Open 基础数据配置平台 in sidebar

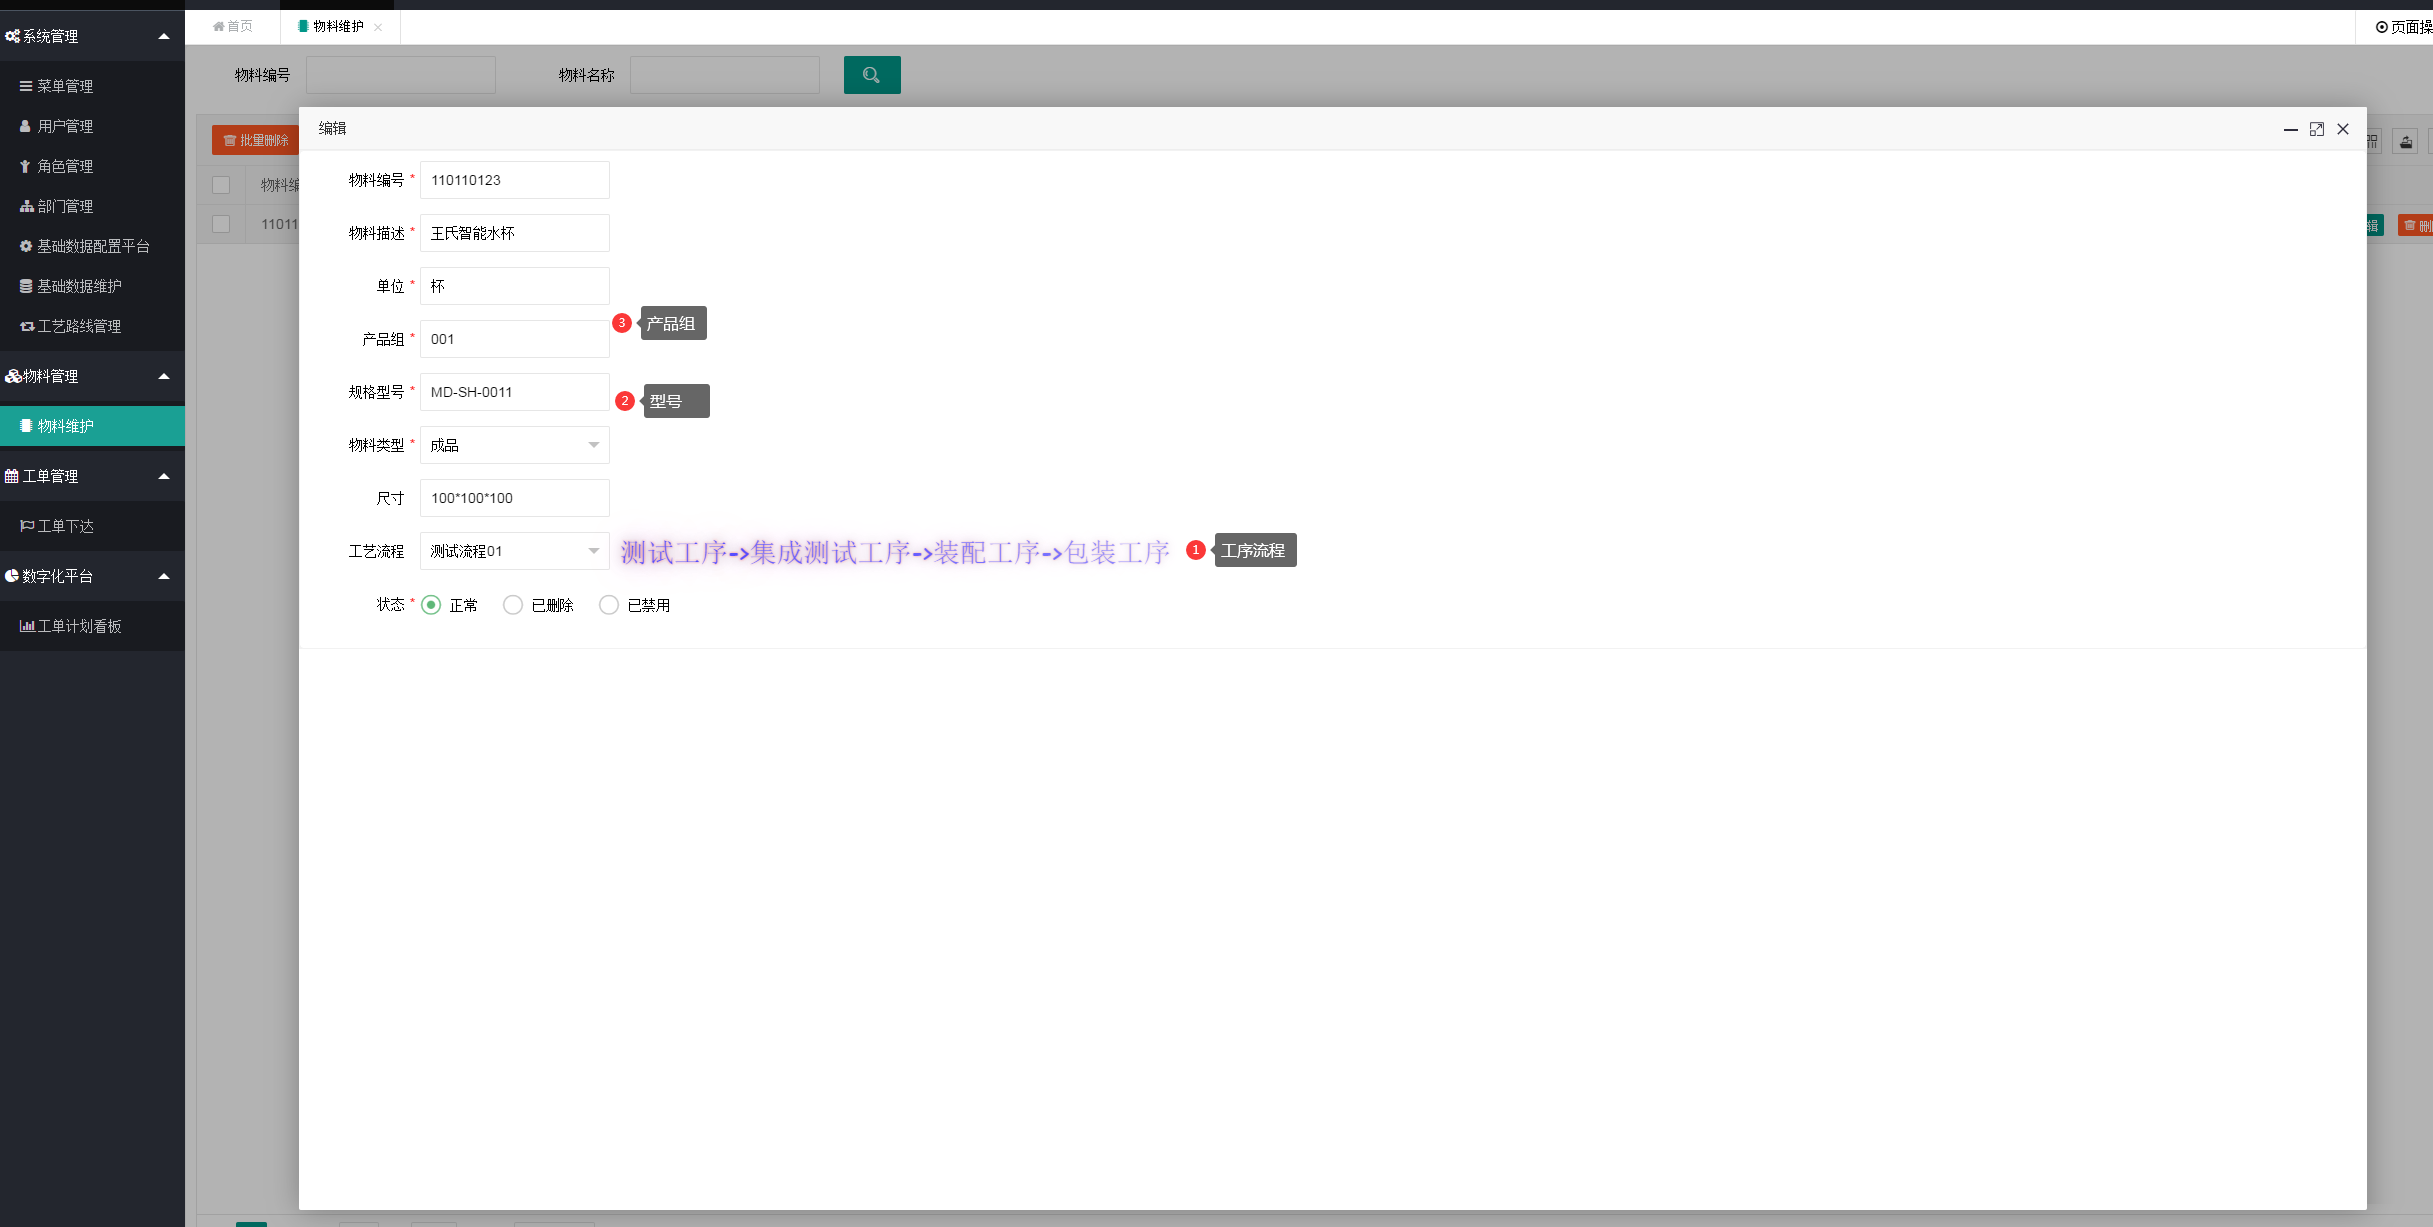click(92, 246)
